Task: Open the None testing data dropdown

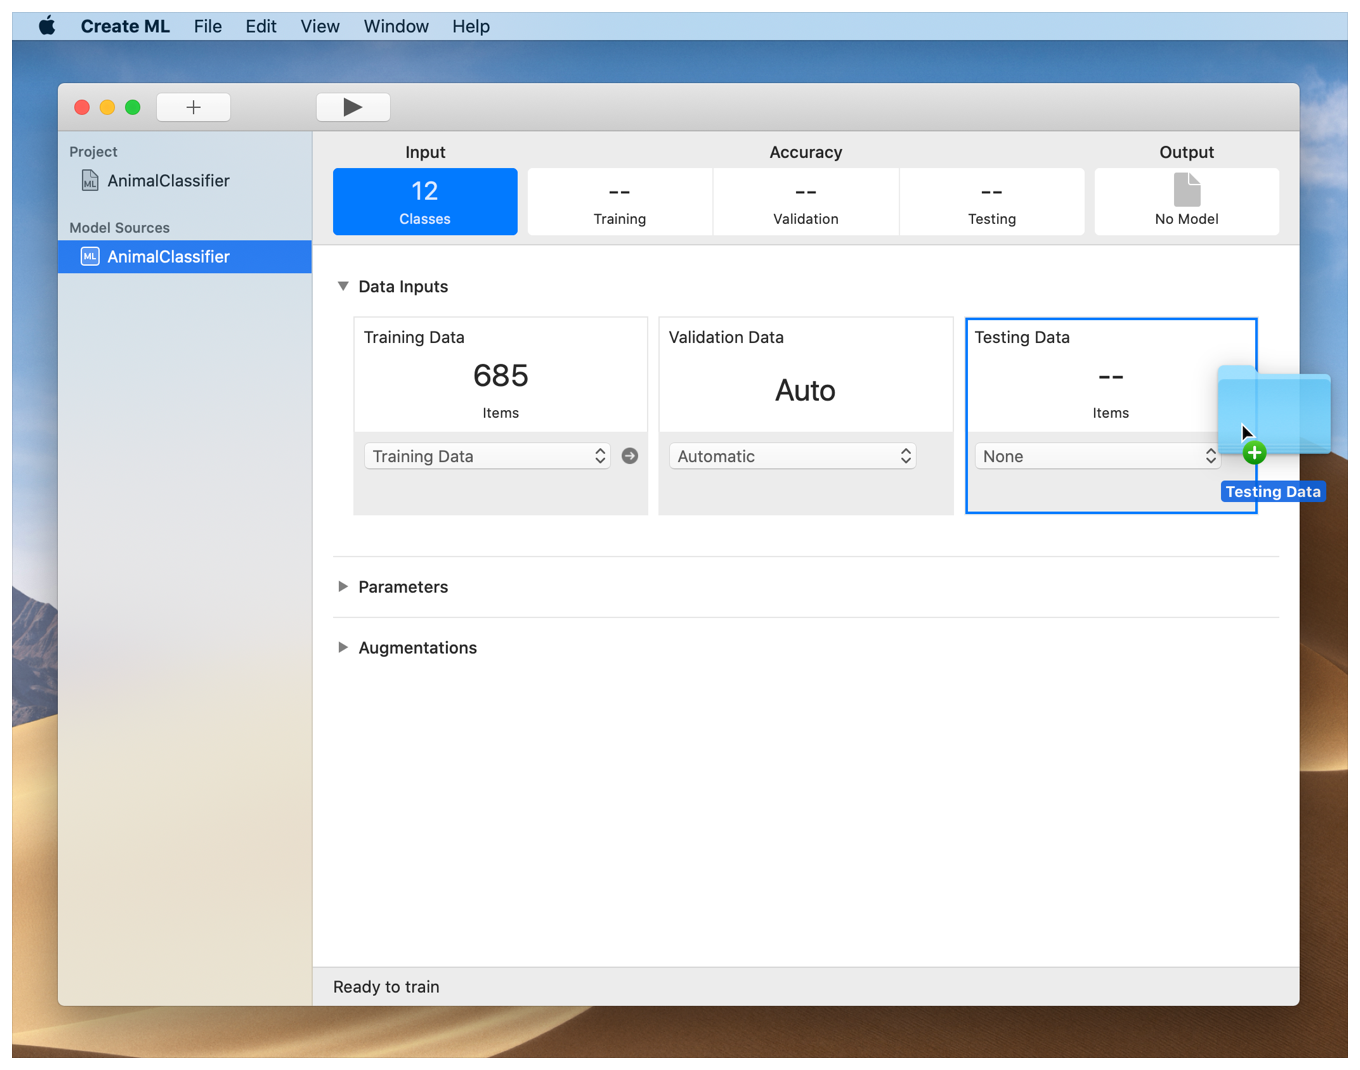Action: 1098,456
